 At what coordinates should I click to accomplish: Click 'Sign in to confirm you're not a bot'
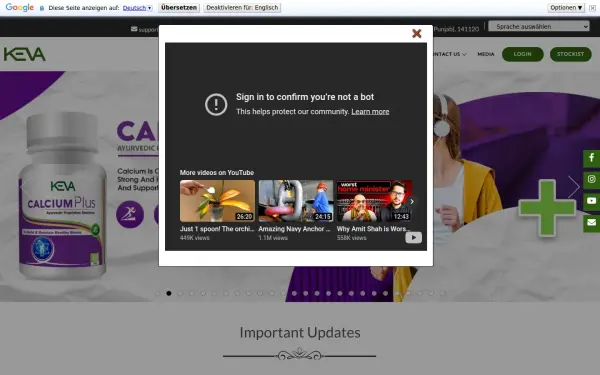[x=305, y=97]
